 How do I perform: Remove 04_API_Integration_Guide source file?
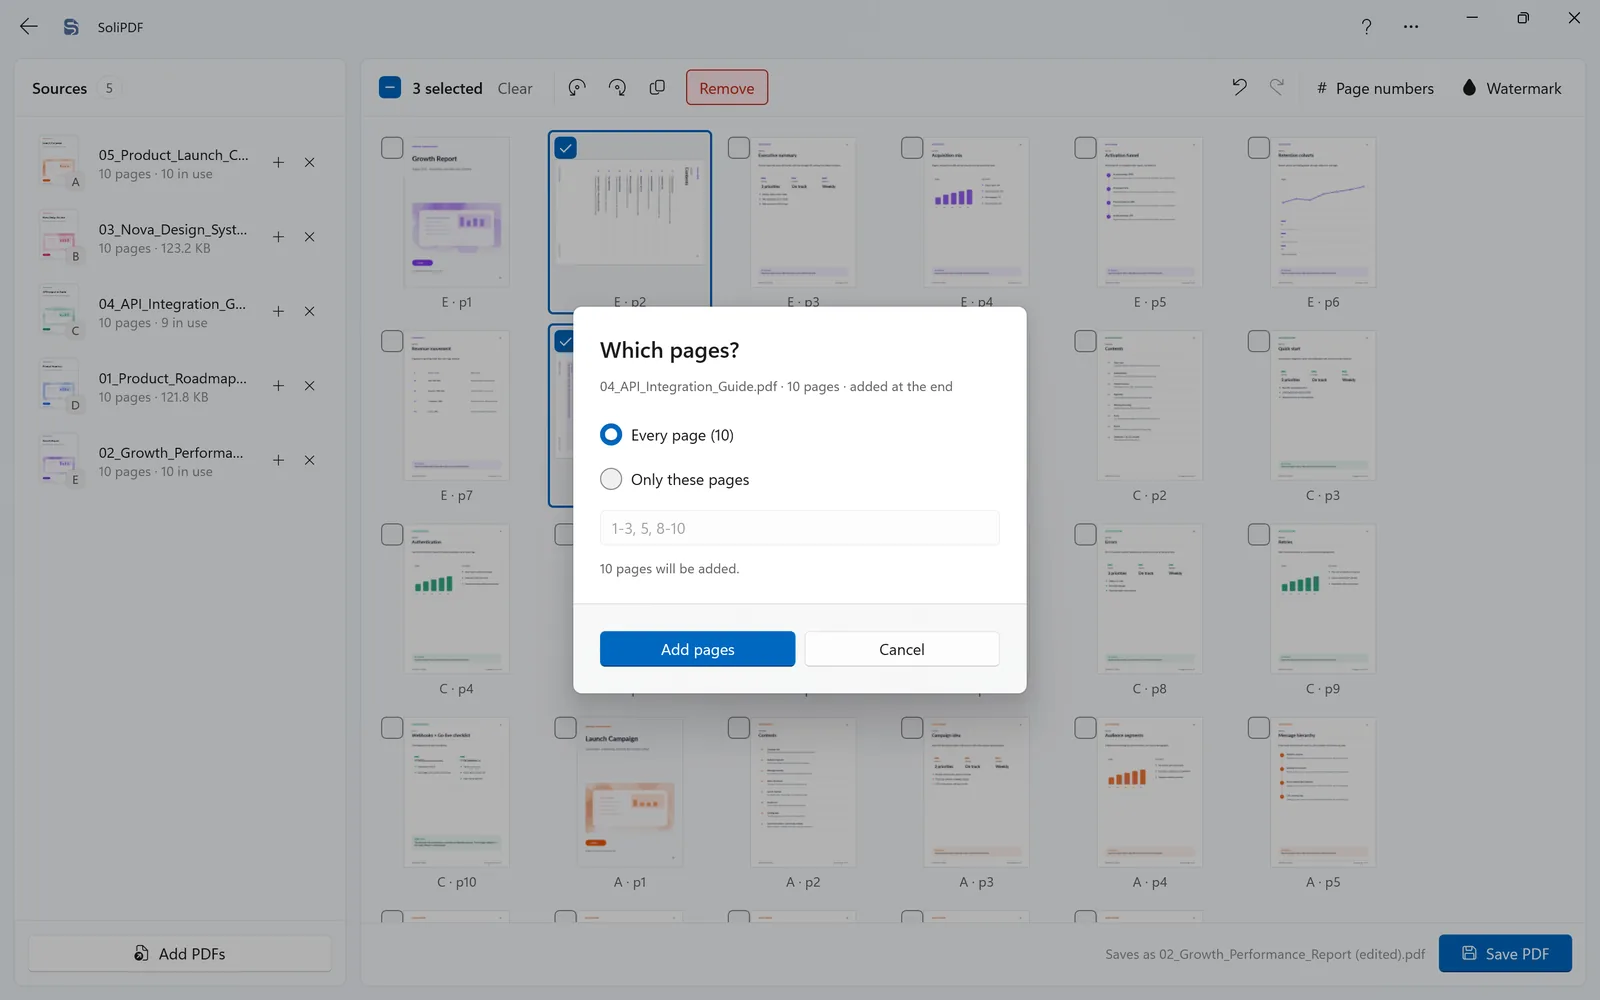click(x=310, y=311)
